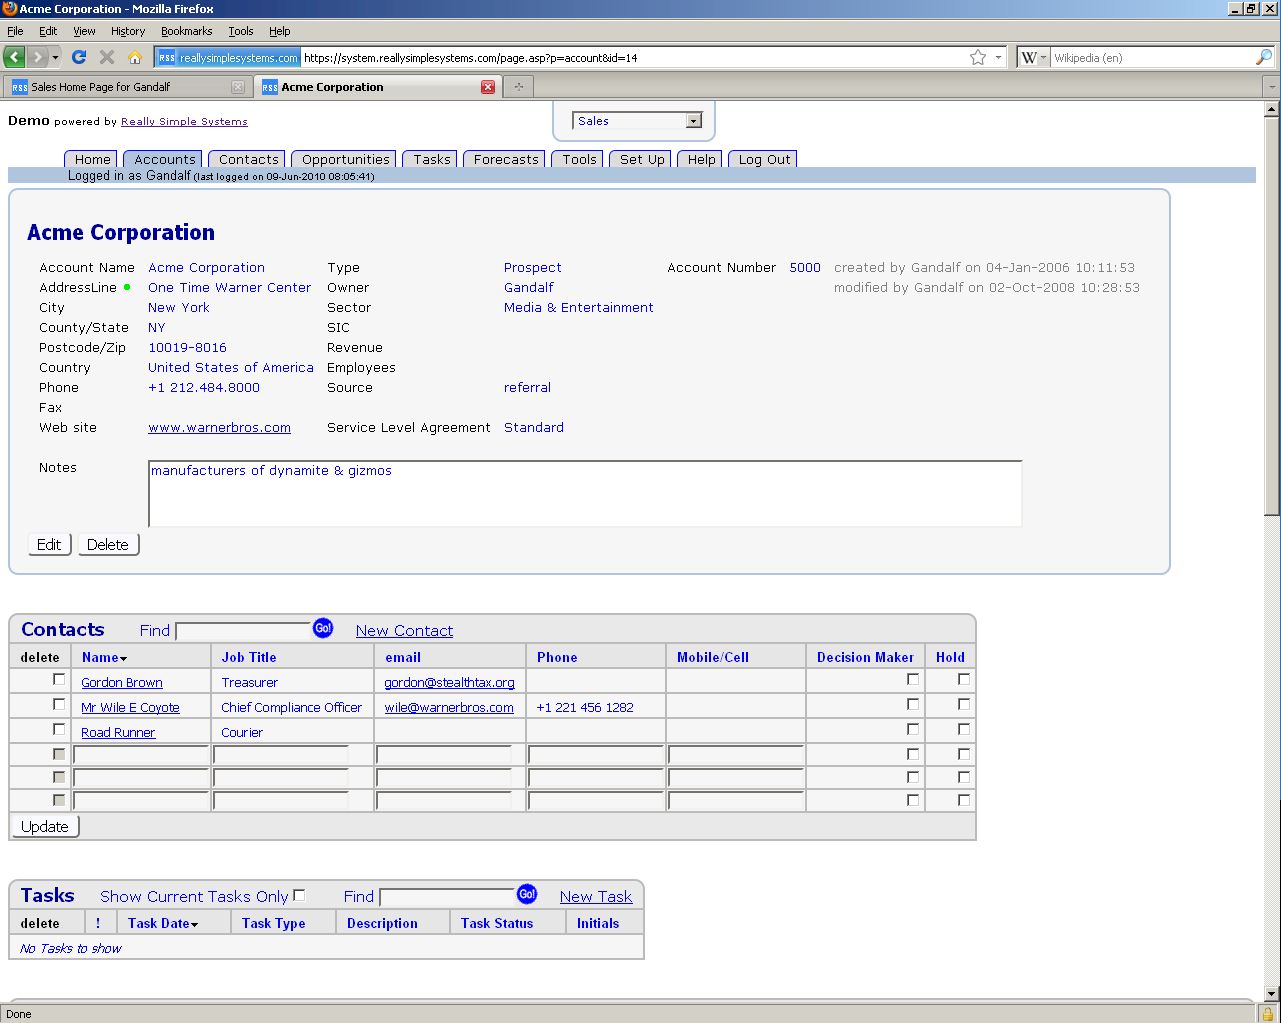This screenshot has width=1281, height=1023.
Task: Check Decision Maker for Road Runner
Action: (913, 729)
